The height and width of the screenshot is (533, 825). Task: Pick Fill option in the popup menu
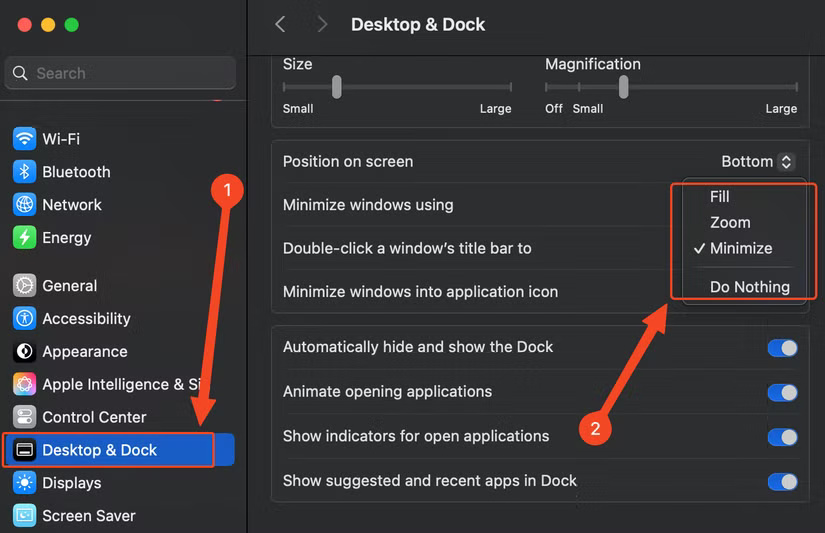point(720,197)
